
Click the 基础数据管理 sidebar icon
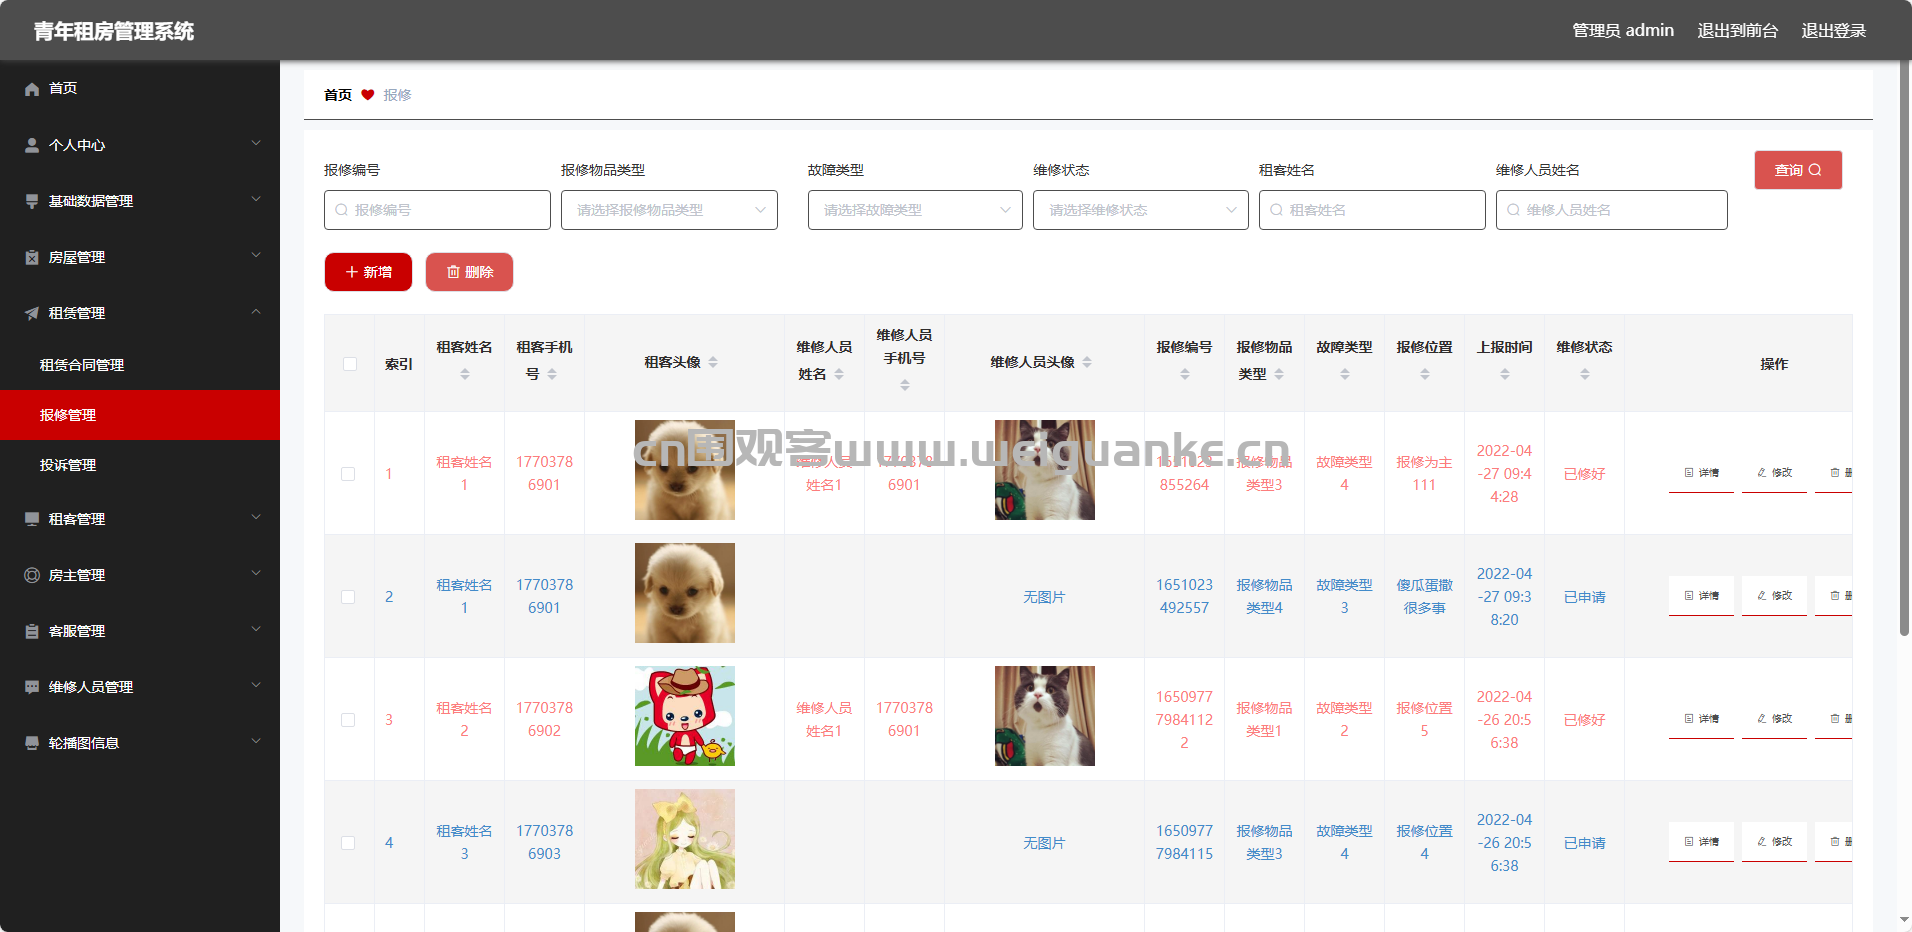click(x=32, y=201)
